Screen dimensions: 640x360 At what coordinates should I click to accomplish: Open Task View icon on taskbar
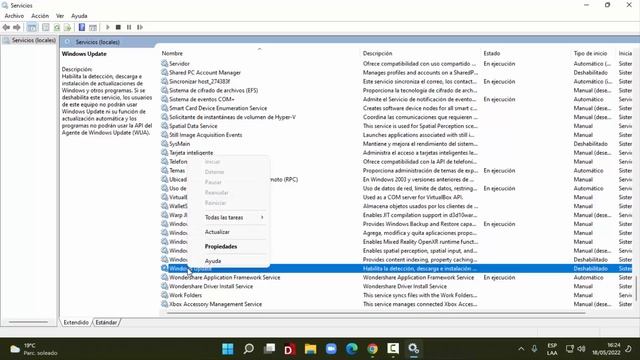(x=269, y=349)
